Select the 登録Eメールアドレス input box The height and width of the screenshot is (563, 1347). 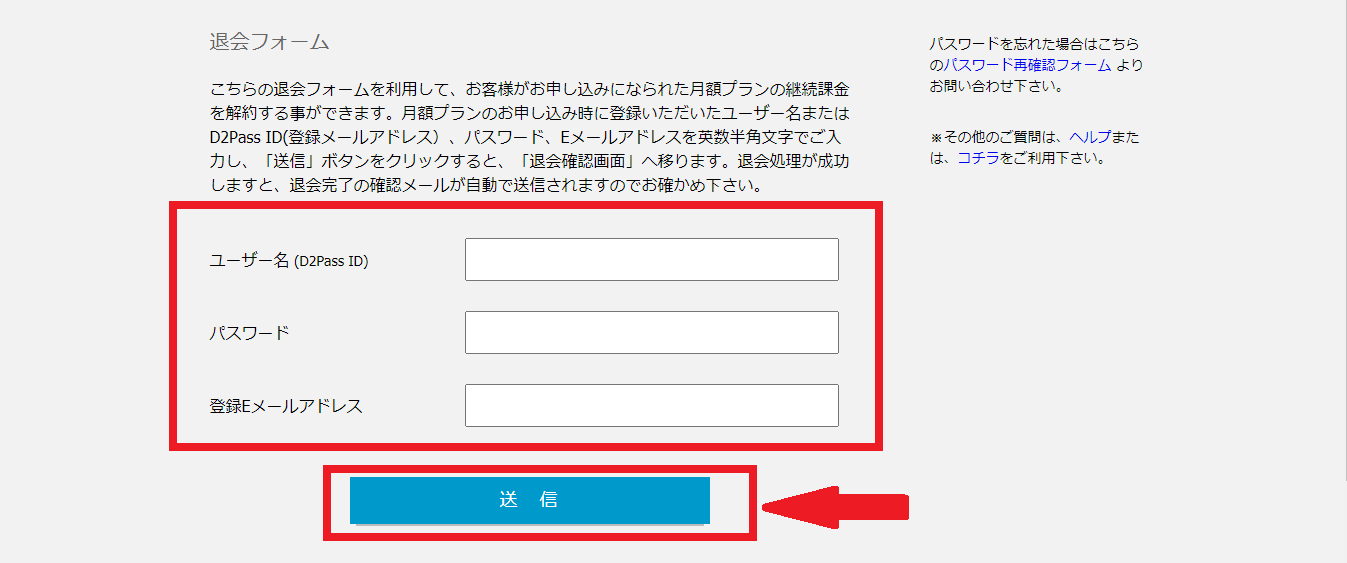[x=651, y=405]
